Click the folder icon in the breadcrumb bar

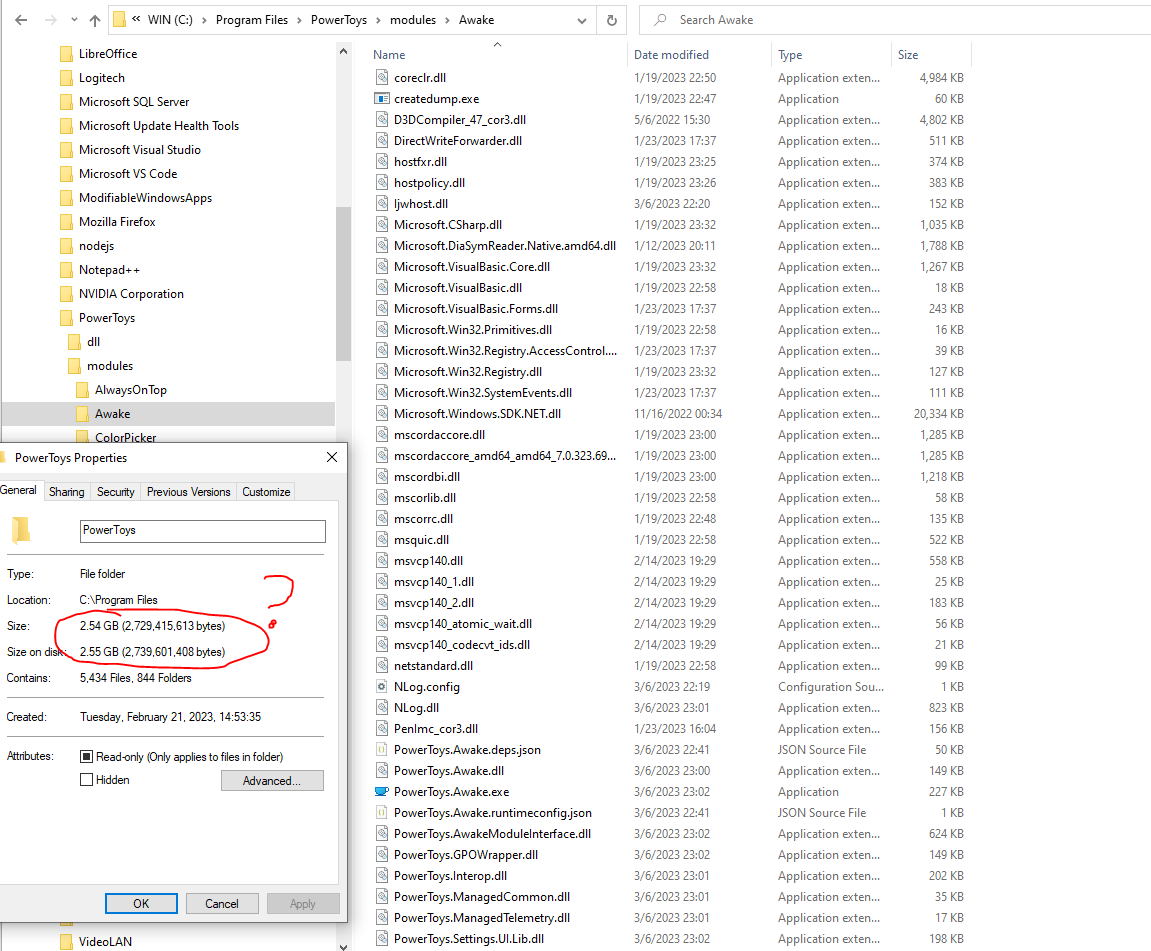[x=121, y=19]
